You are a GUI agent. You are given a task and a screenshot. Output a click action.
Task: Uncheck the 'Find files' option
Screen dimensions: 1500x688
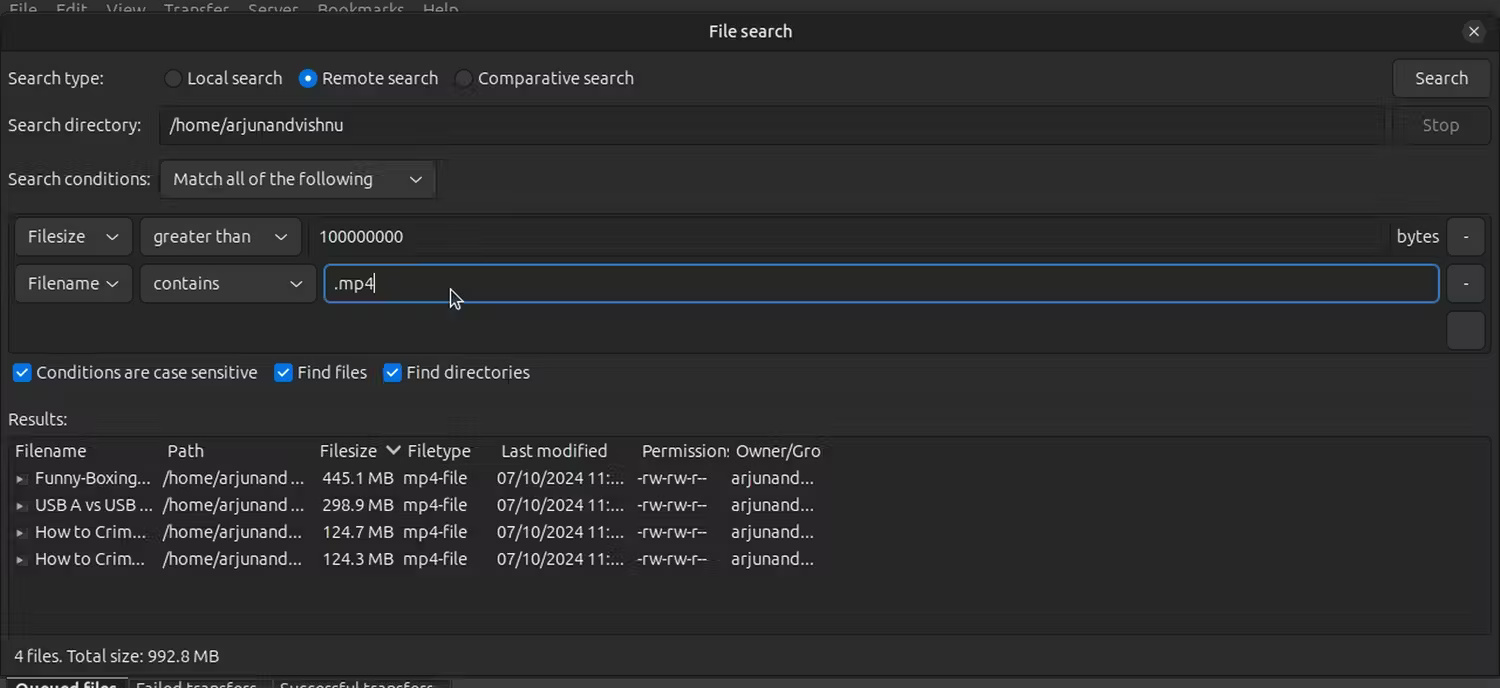[283, 372]
